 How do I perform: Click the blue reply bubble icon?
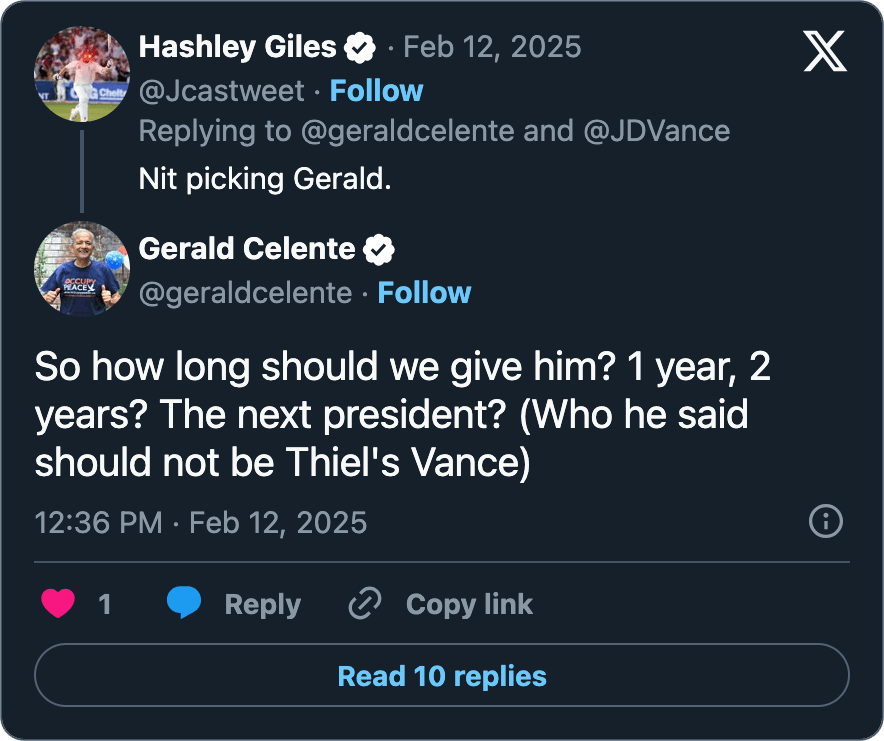(x=184, y=602)
